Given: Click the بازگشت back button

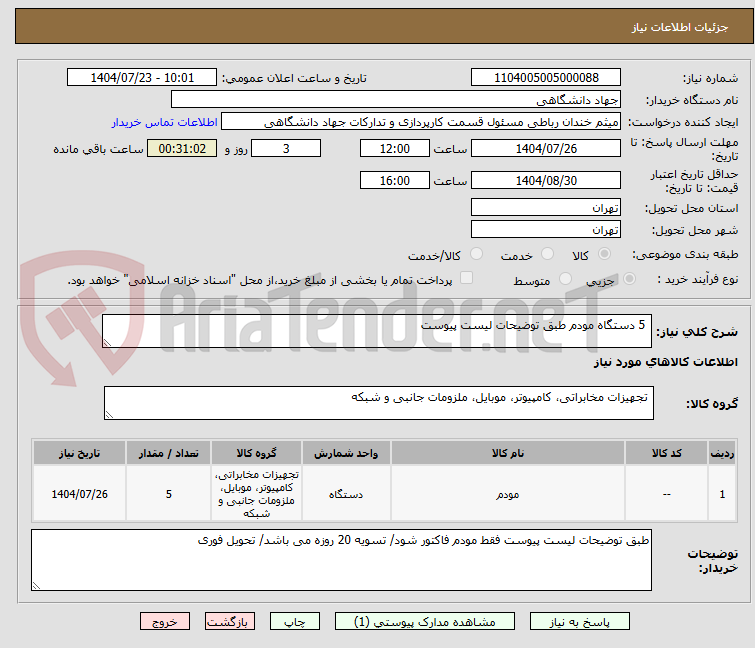Looking at the screenshot, I should click(x=230, y=622).
